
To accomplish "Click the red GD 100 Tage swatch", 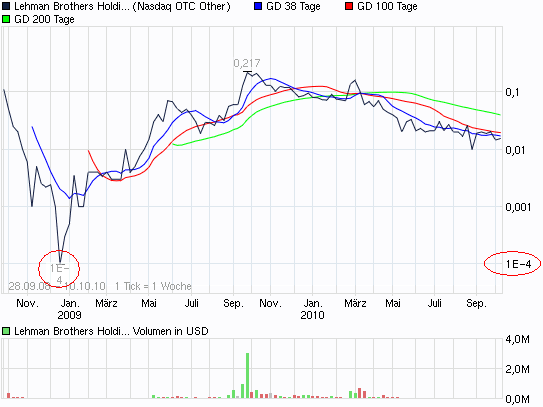I will pos(349,6).
